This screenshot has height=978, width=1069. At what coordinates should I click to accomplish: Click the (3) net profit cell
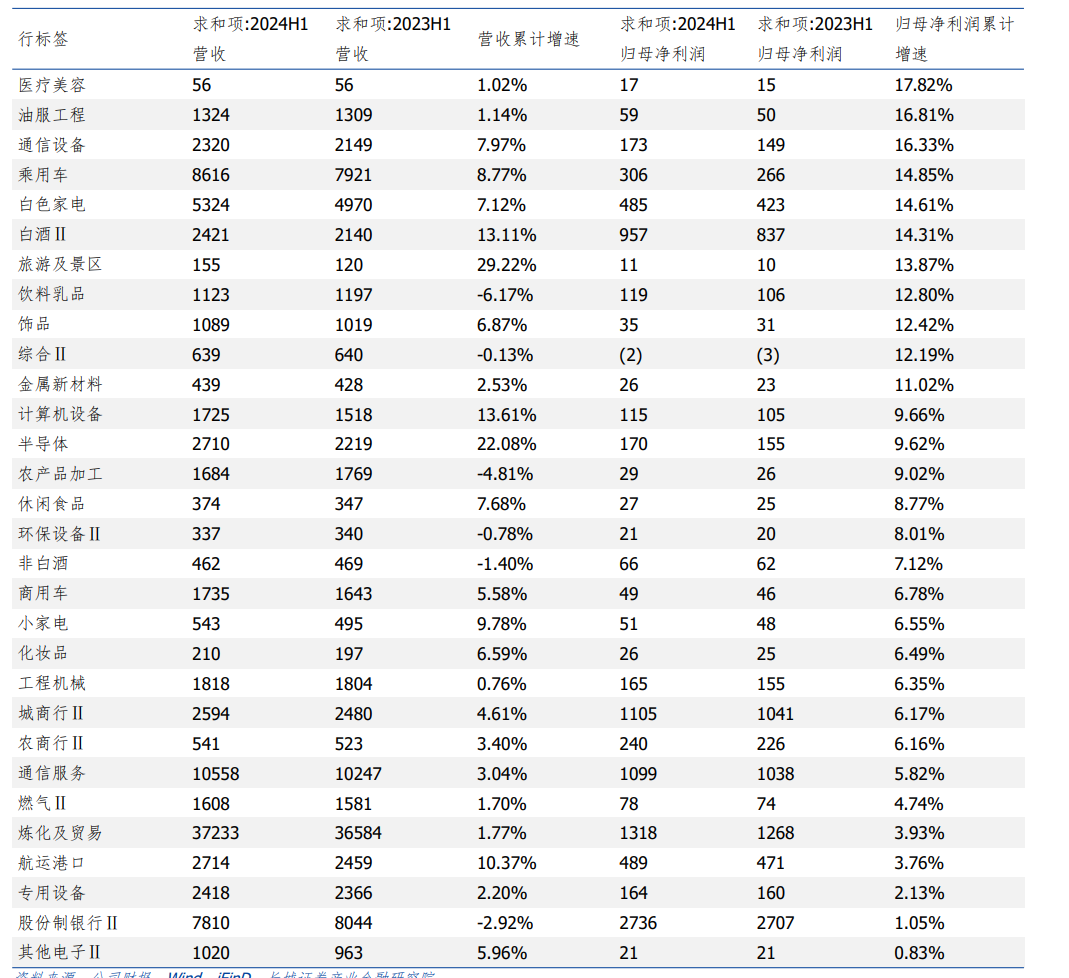768,354
